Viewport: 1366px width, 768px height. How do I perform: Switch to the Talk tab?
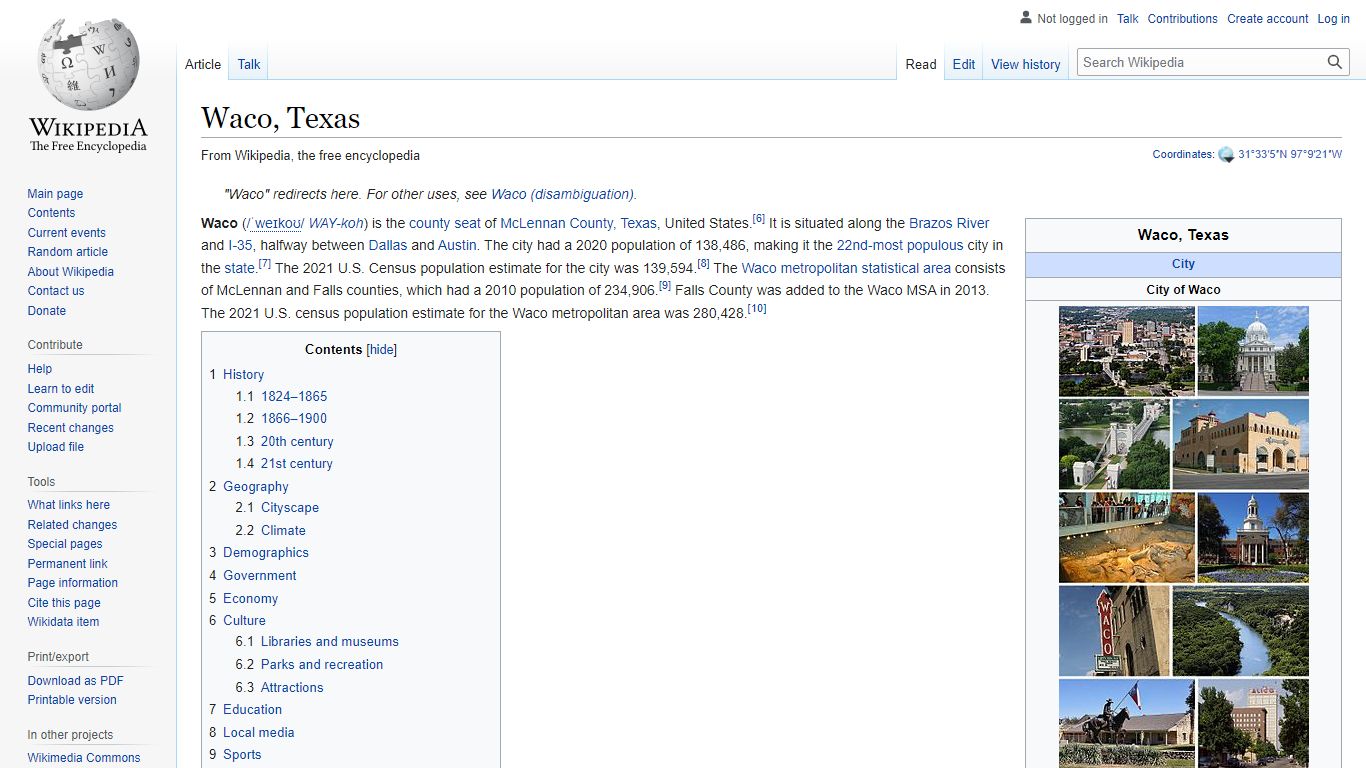(x=249, y=64)
